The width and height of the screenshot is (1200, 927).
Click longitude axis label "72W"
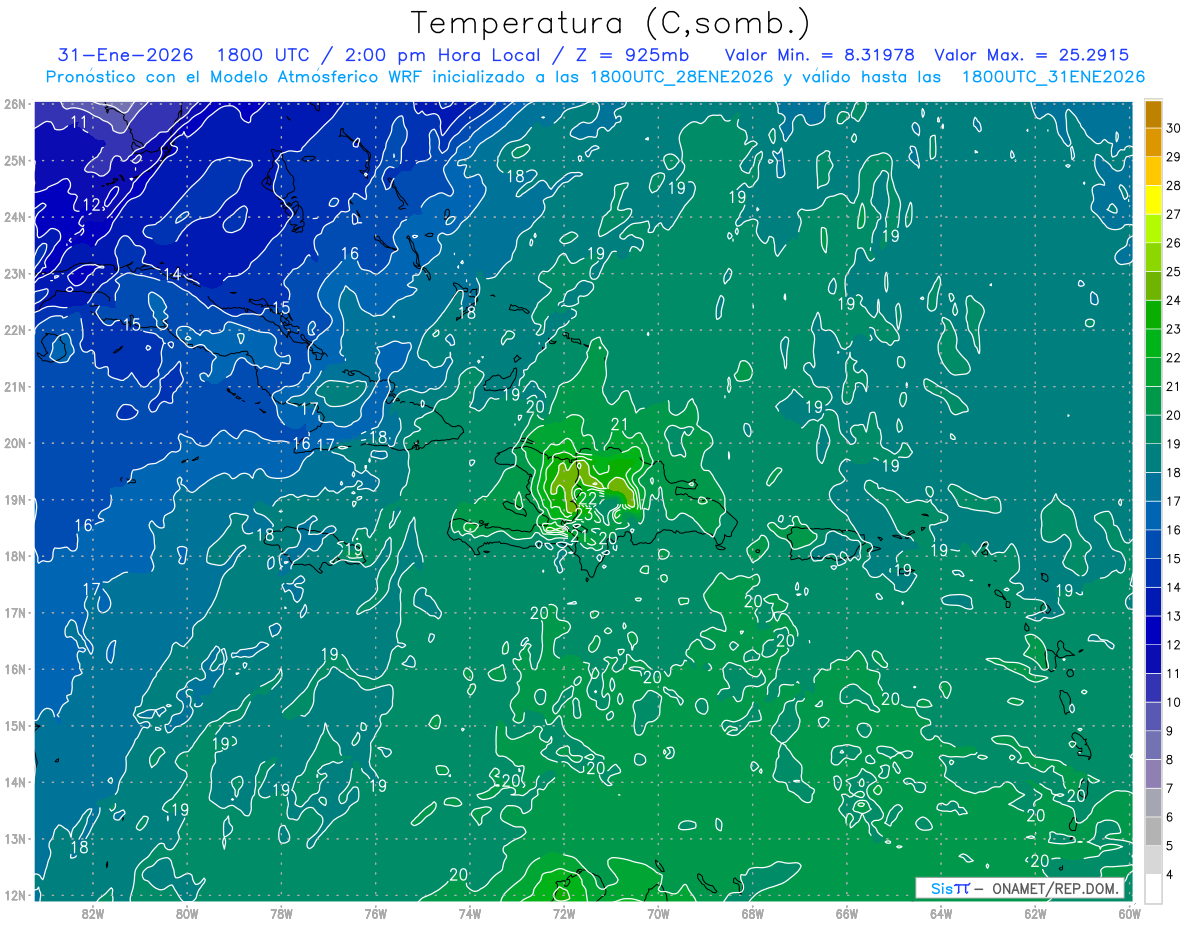pos(564,913)
